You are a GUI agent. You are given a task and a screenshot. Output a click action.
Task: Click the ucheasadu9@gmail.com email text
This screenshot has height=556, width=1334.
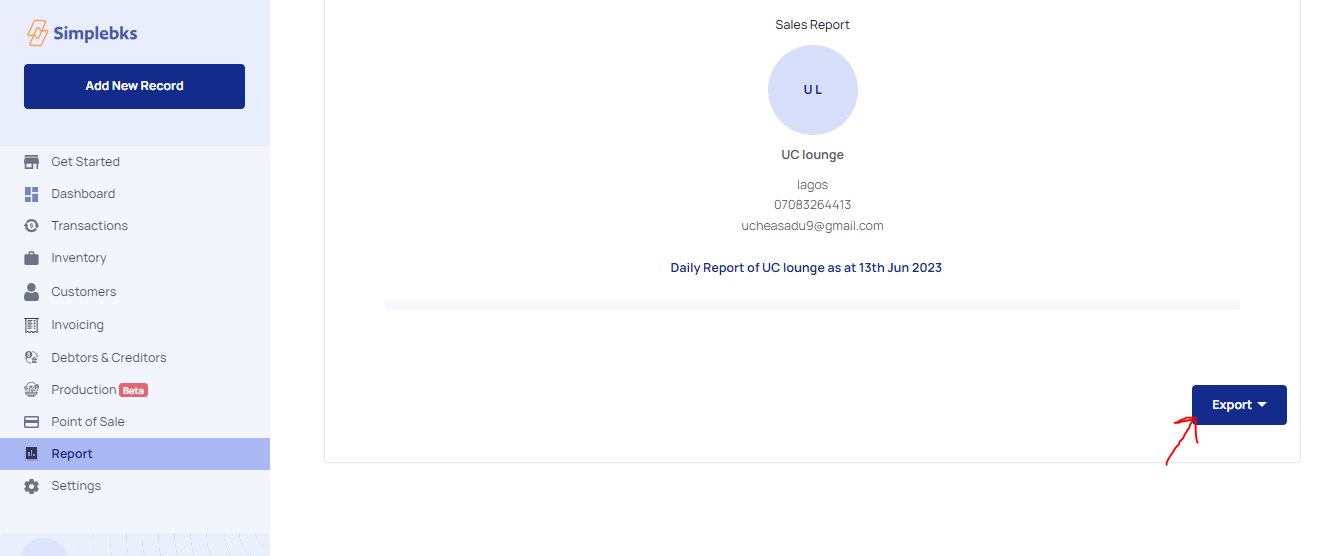coord(812,226)
